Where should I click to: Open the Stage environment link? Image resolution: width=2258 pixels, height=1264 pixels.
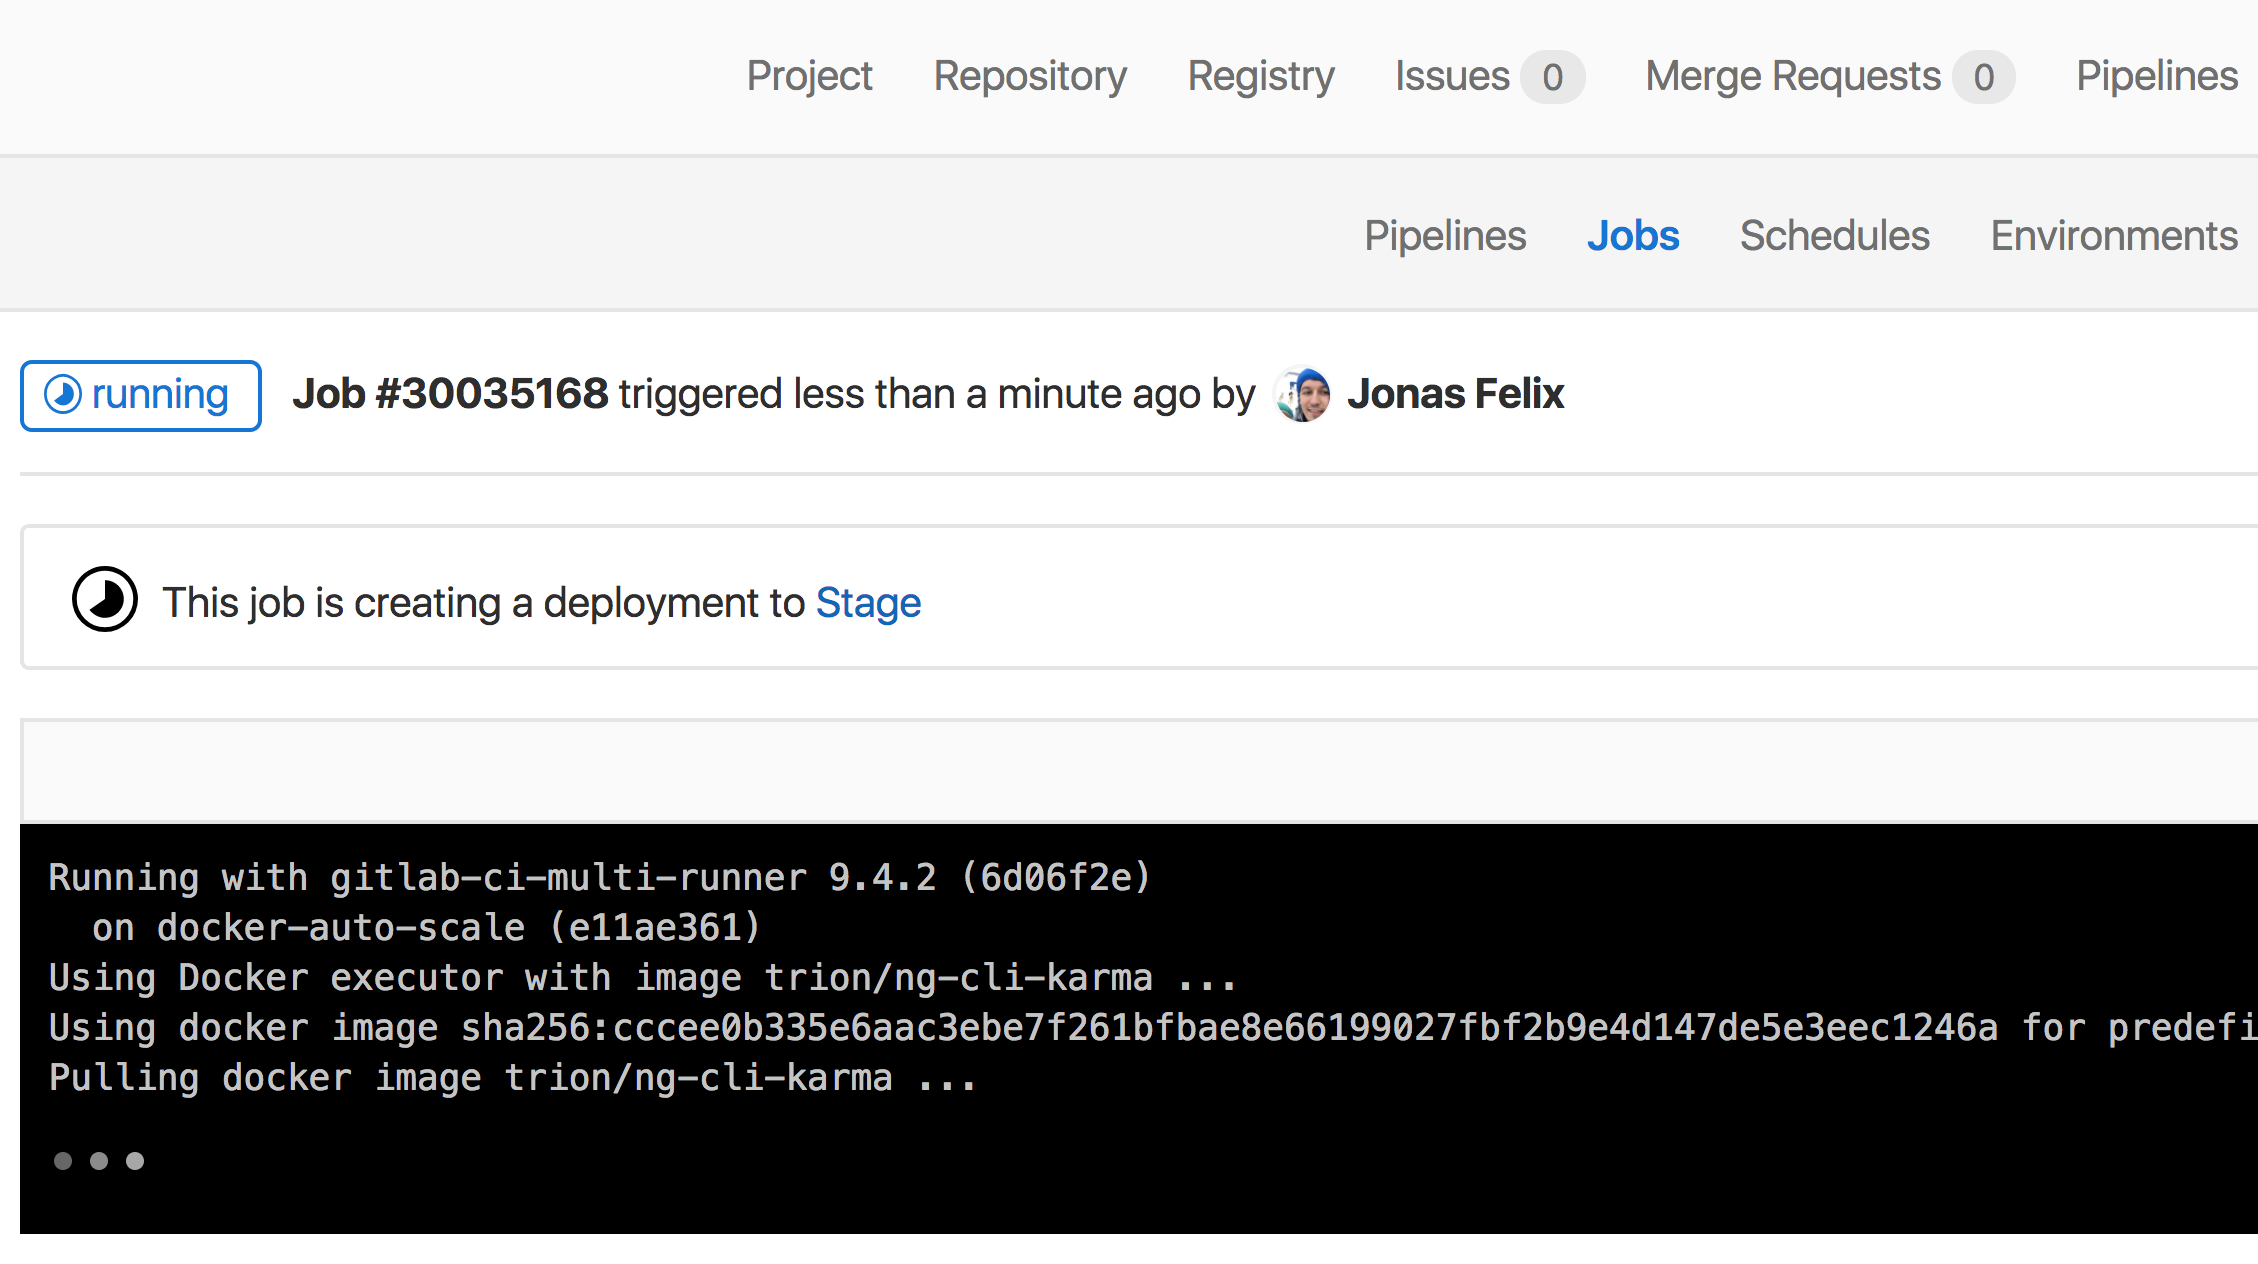click(x=868, y=602)
